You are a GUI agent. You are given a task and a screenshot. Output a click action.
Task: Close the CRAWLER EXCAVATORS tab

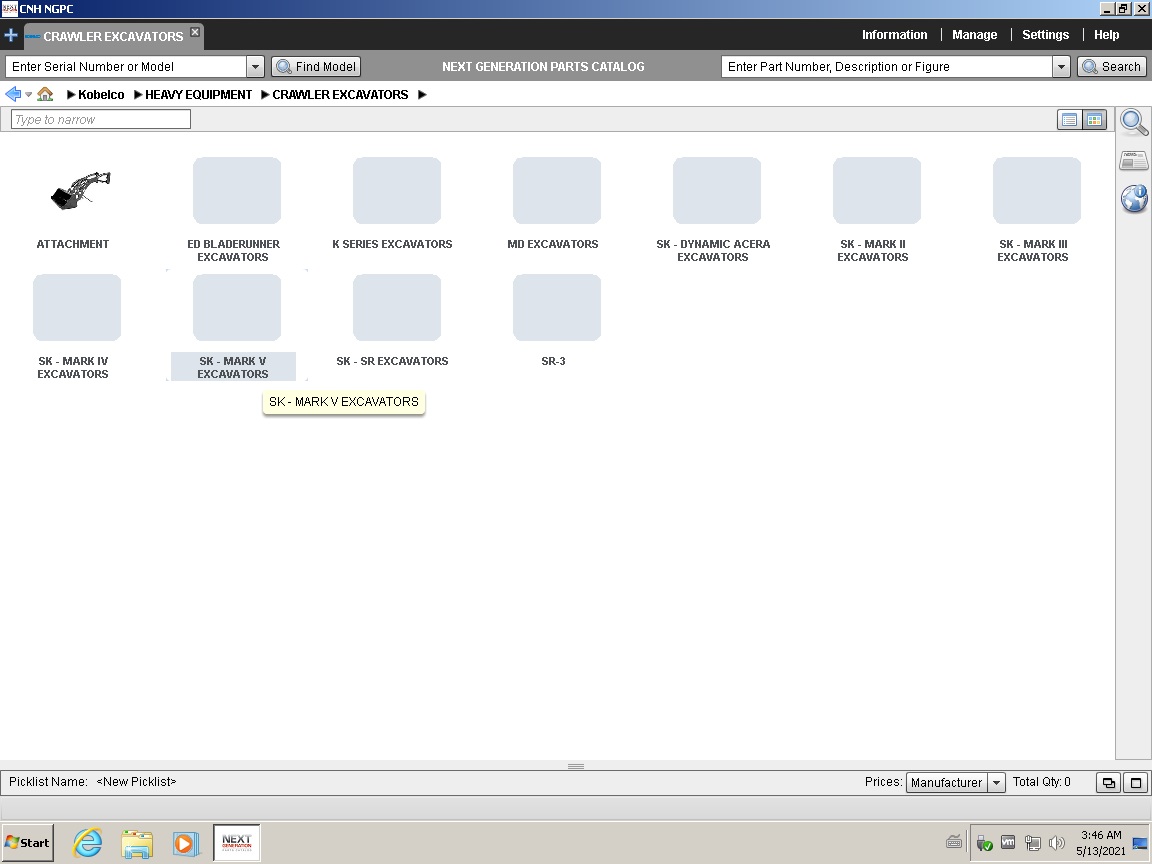pos(195,32)
